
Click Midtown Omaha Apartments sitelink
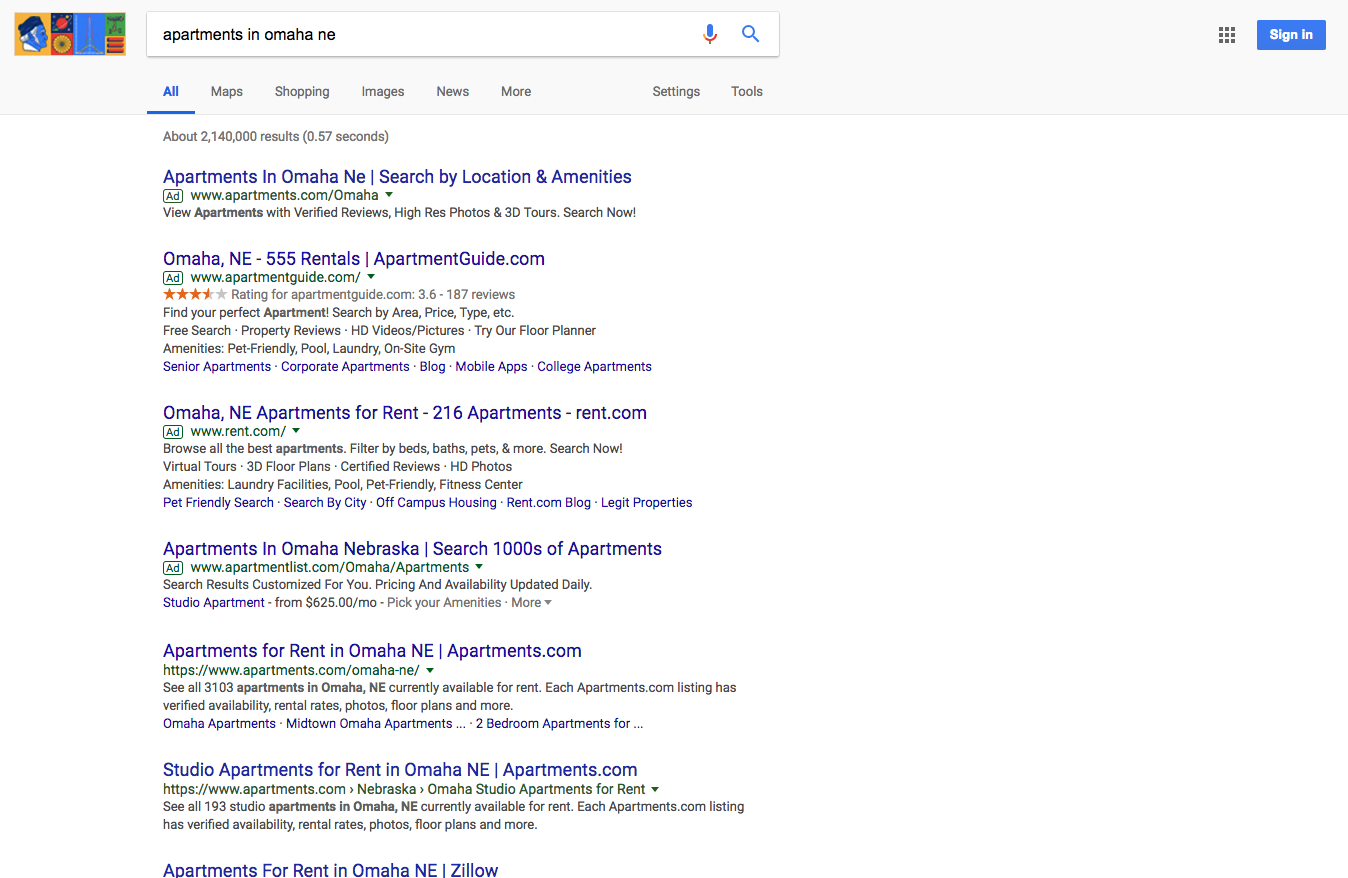(376, 724)
